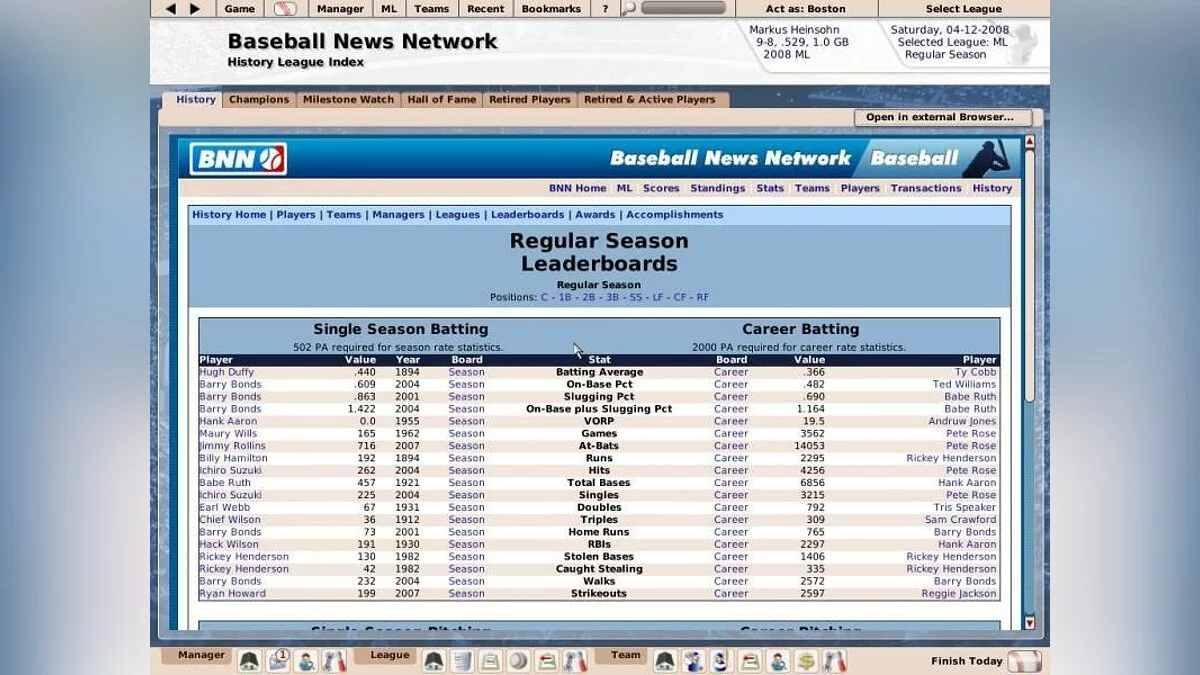1200x675 pixels.
Task: Open the Manager settings tools icon
Action: (x=334, y=660)
